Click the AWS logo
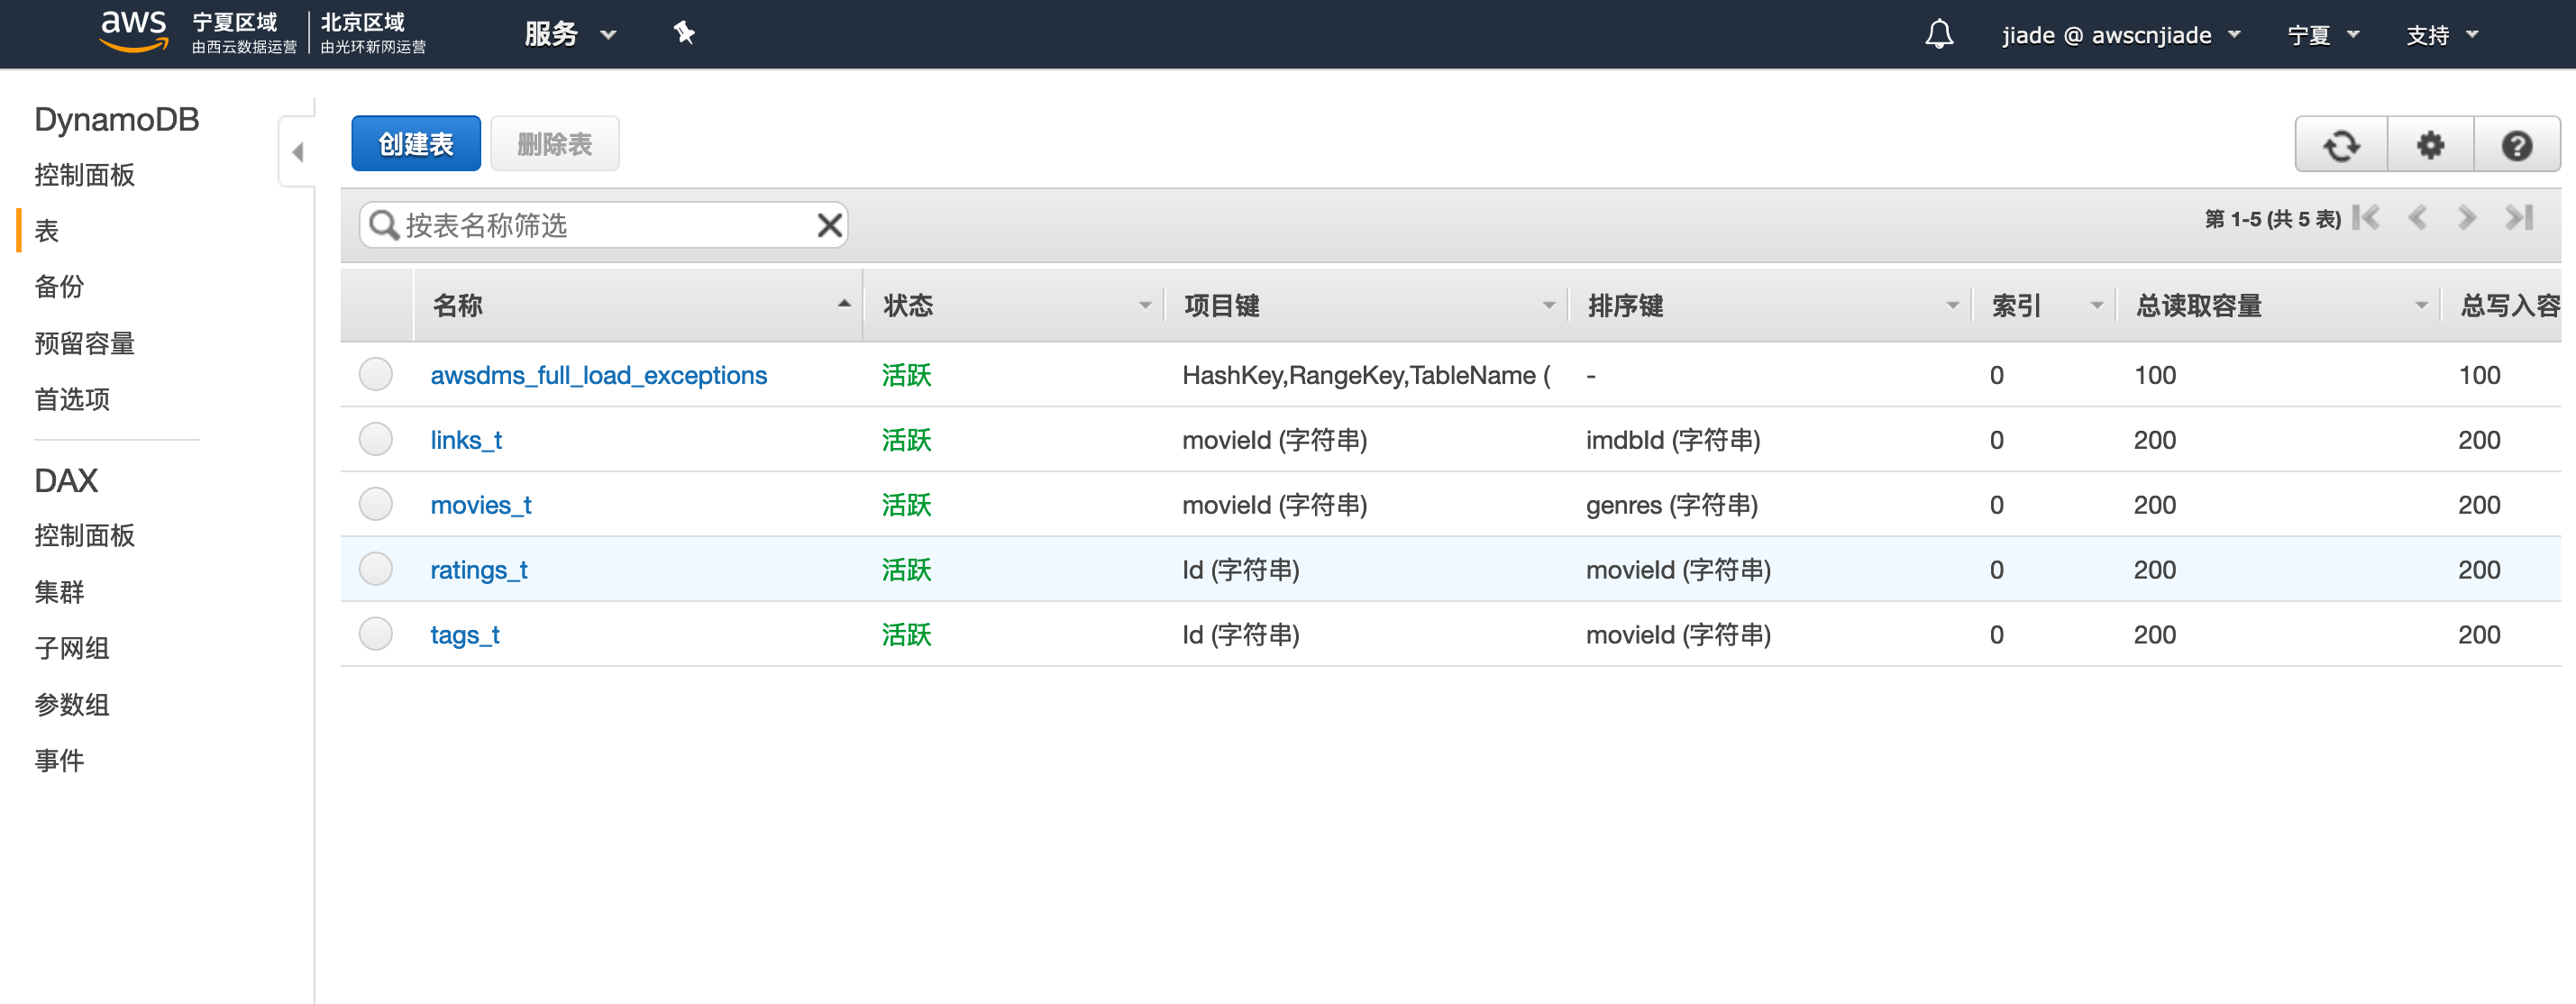The width and height of the screenshot is (2576, 1004). coord(133,30)
